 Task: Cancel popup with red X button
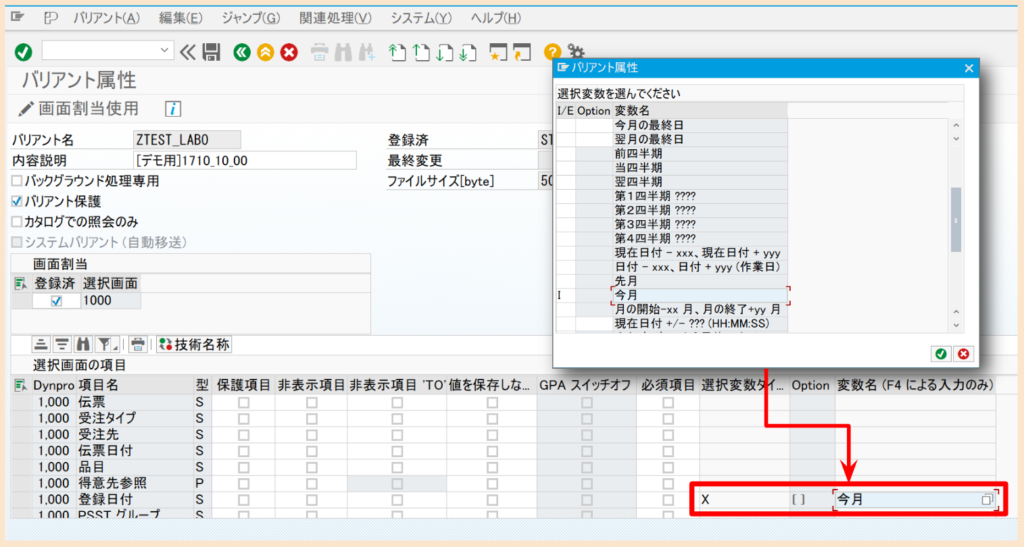[963, 354]
